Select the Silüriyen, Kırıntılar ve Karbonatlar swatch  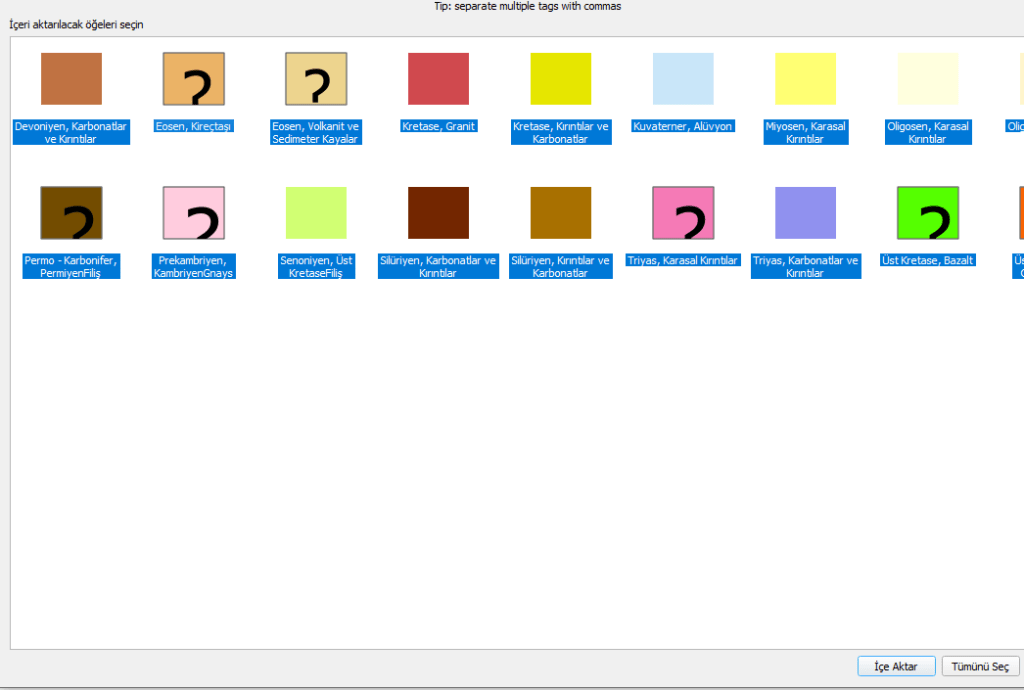pyautogui.click(x=560, y=213)
